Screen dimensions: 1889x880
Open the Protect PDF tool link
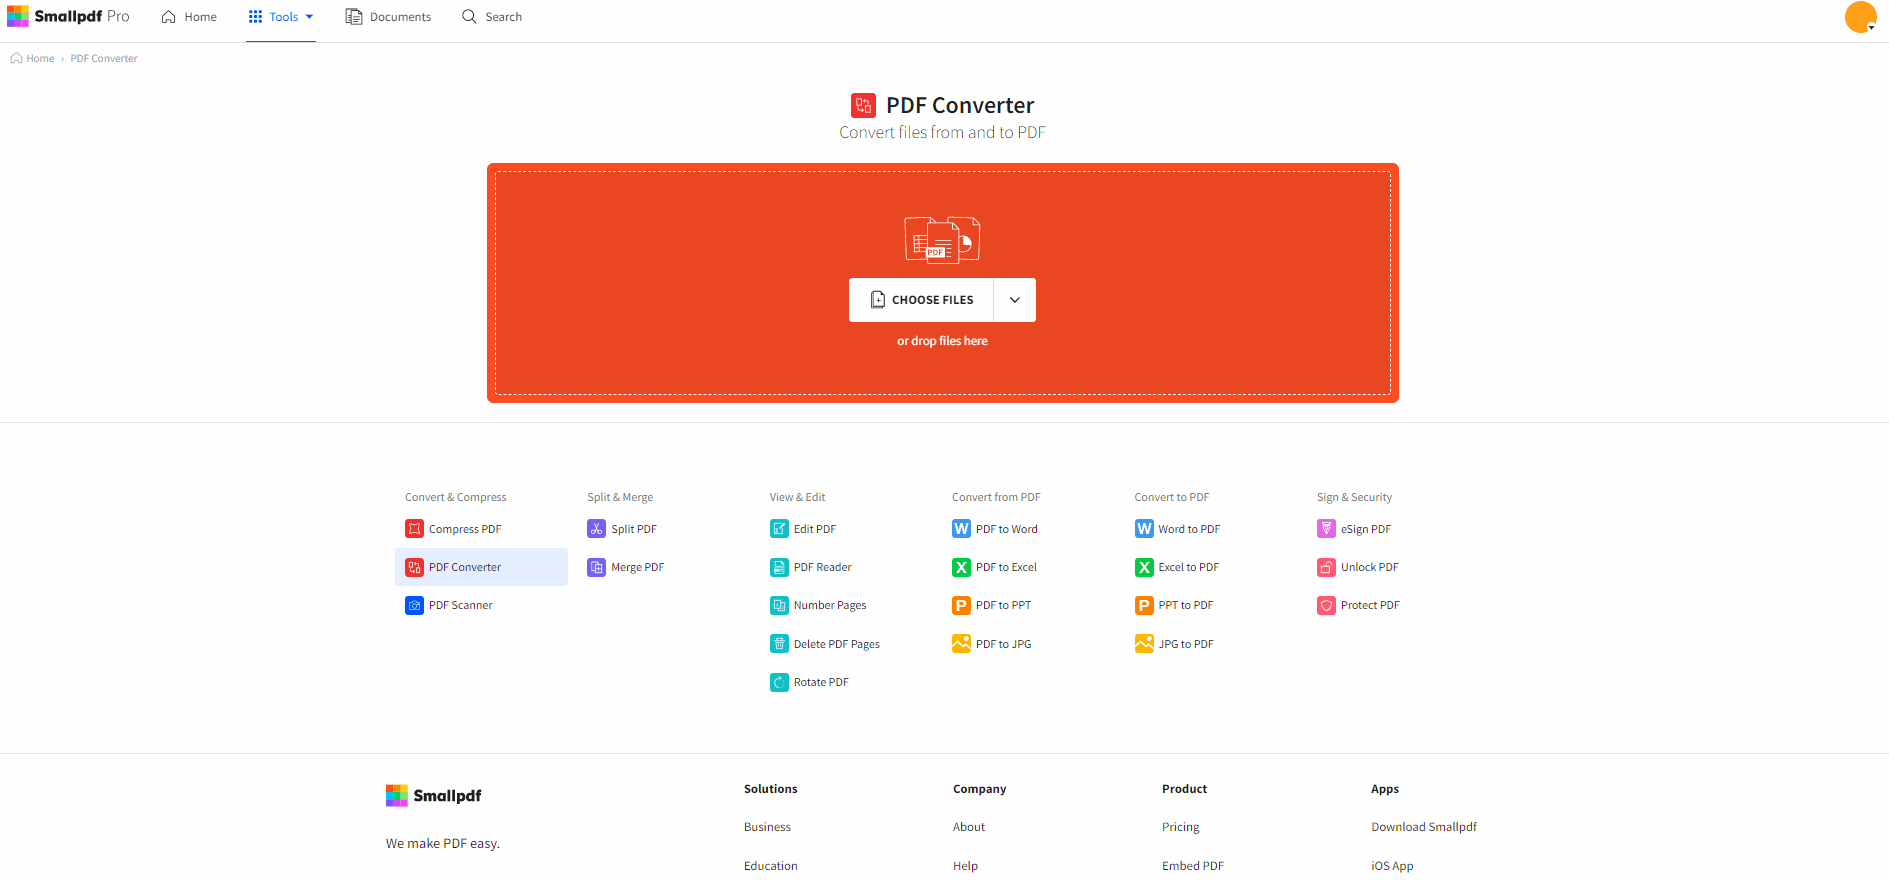(1370, 605)
